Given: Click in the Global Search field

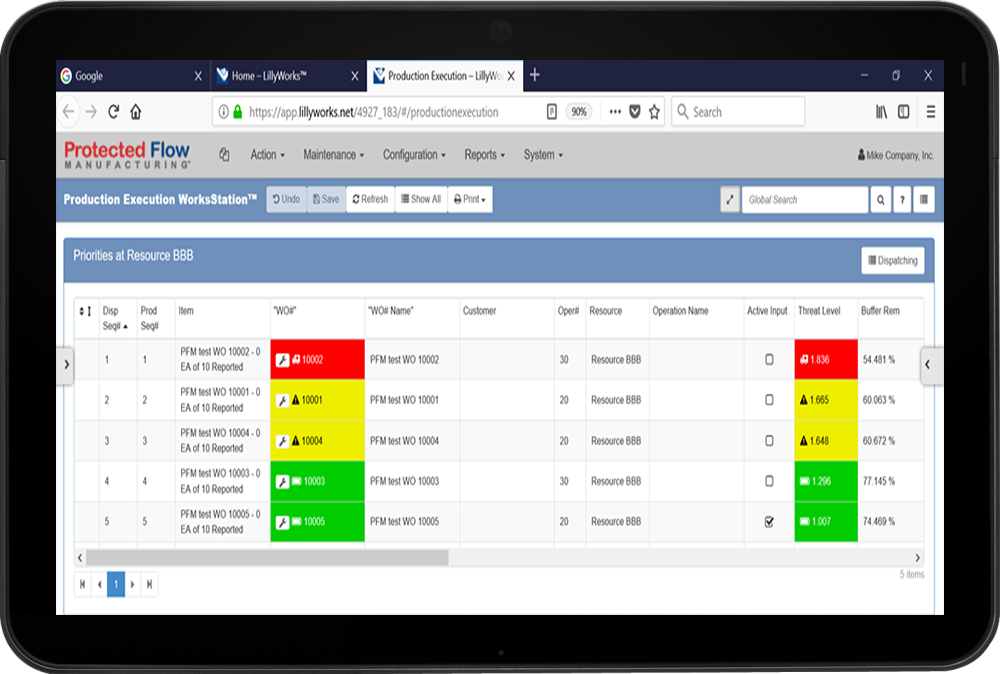Looking at the screenshot, I should coord(805,200).
